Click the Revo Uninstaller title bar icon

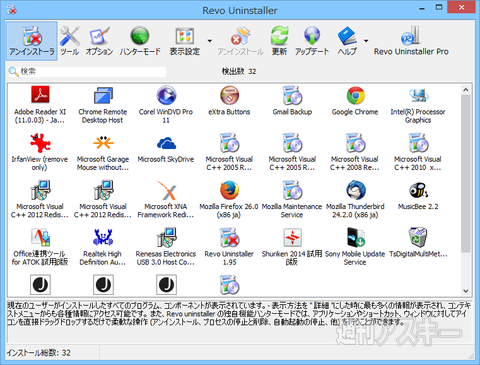click(x=12, y=10)
